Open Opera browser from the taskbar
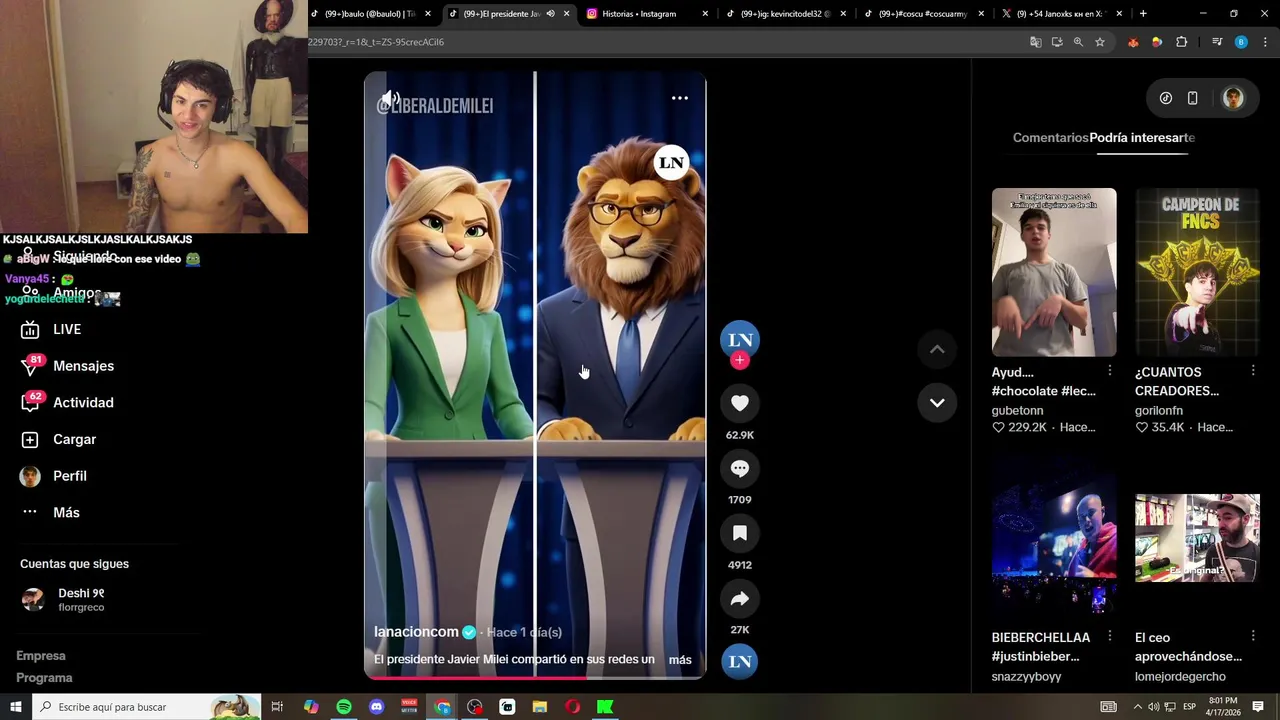Image resolution: width=1280 pixels, height=720 pixels. (x=573, y=707)
